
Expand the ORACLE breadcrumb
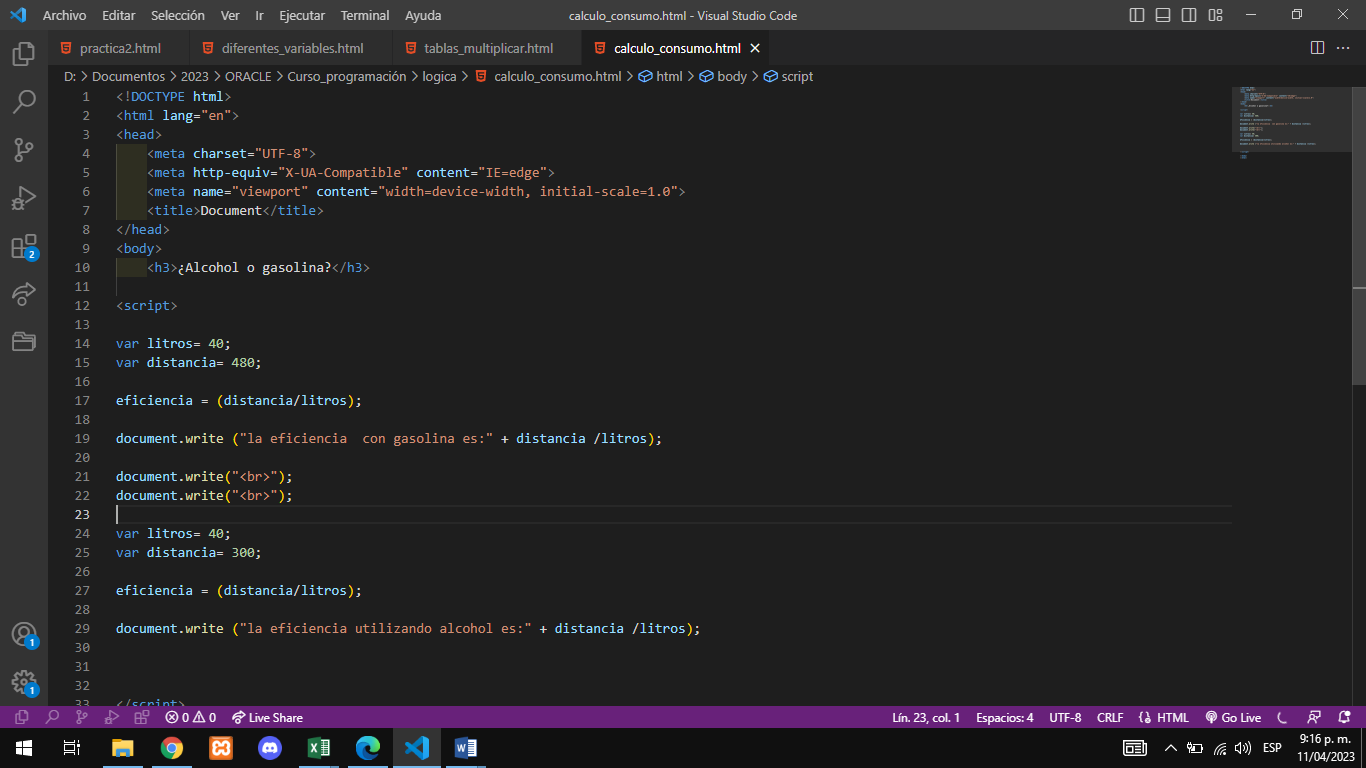click(x=248, y=76)
